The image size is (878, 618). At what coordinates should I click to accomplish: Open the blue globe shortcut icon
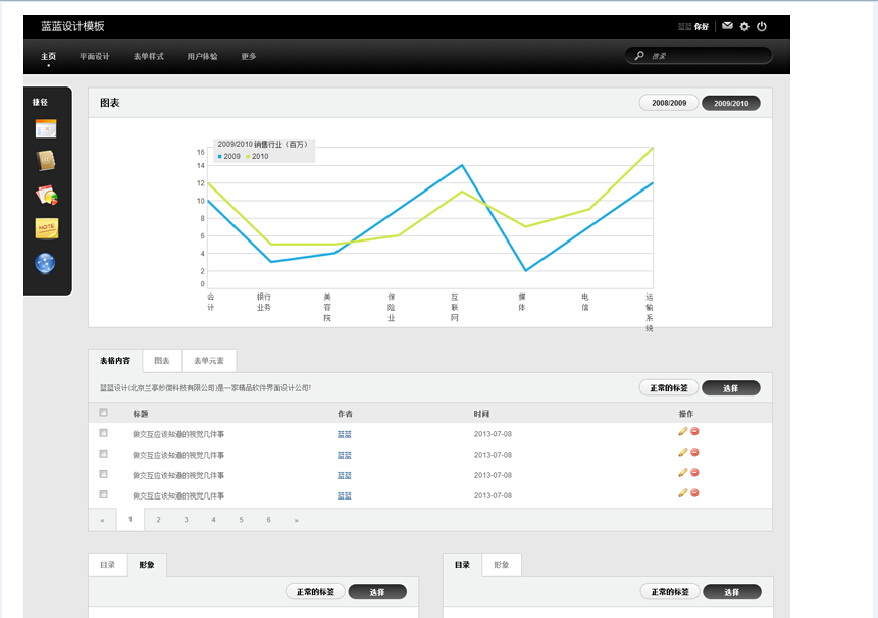click(x=45, y=264)
